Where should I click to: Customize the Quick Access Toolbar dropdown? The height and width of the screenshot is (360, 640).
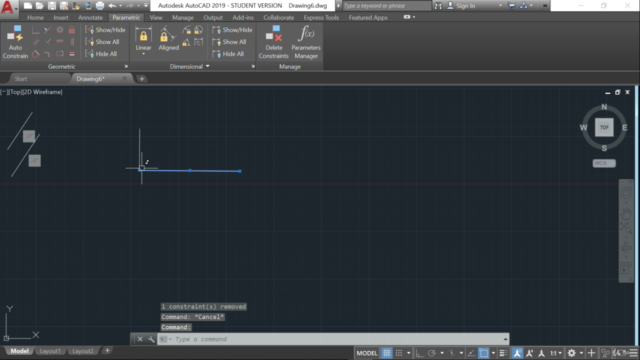(146, 6)
